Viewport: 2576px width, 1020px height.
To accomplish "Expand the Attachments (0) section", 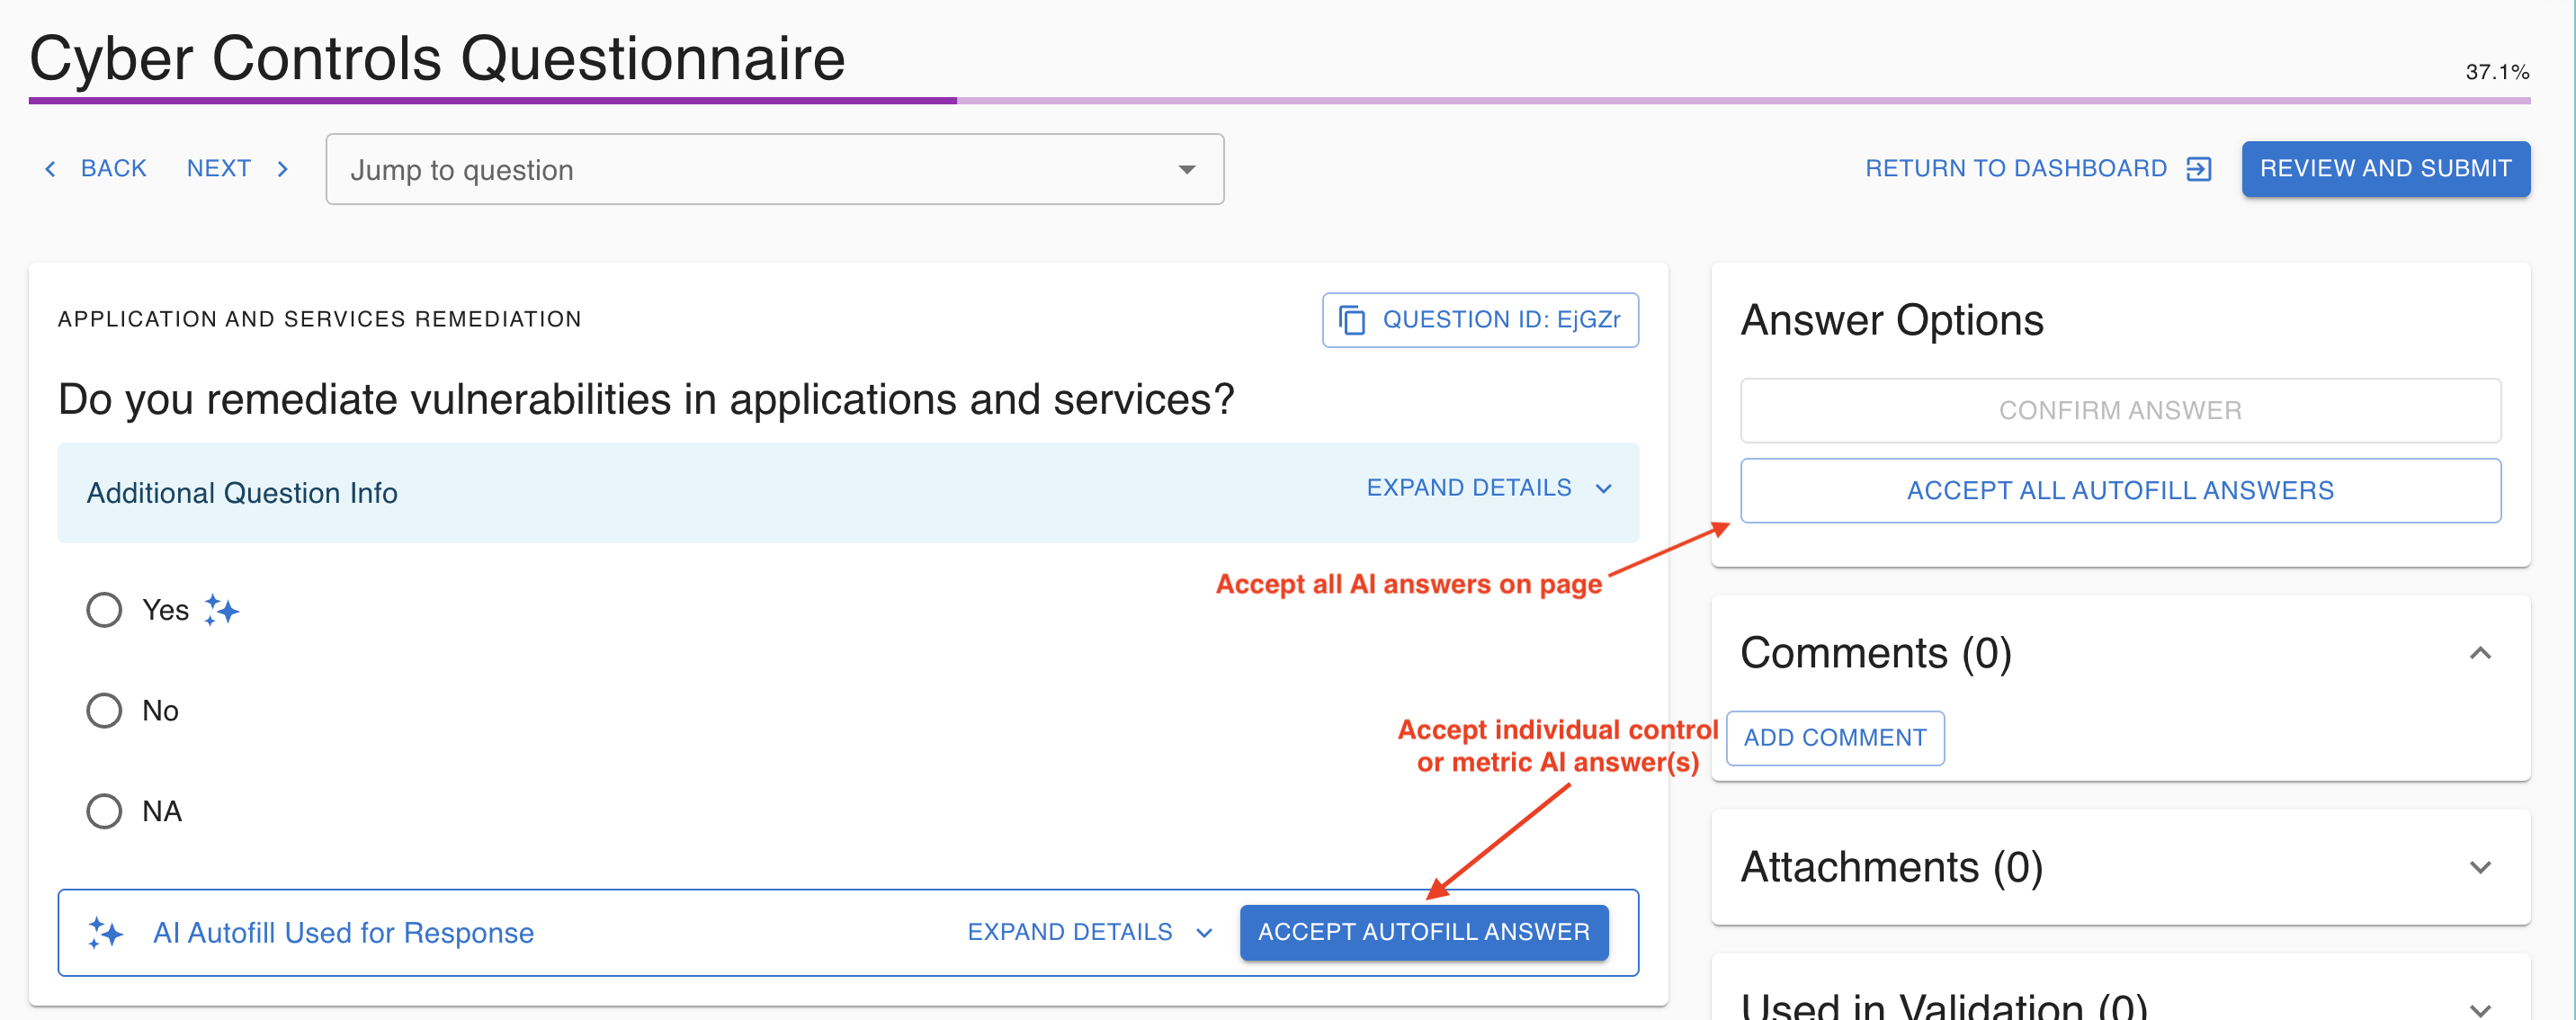I will click(2480, 867).
